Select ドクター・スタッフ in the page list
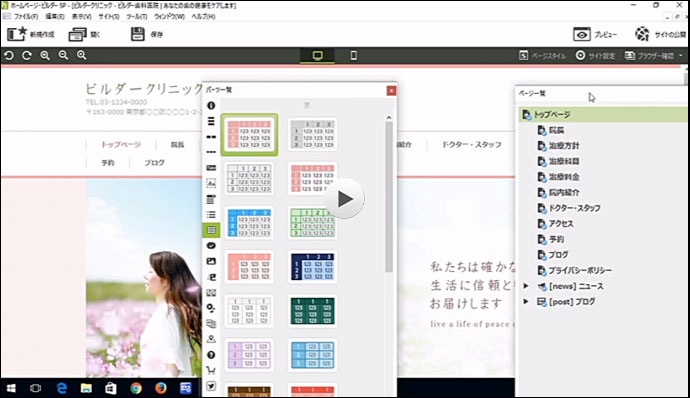The image size is (690, 398). click(x=574, y=208)
